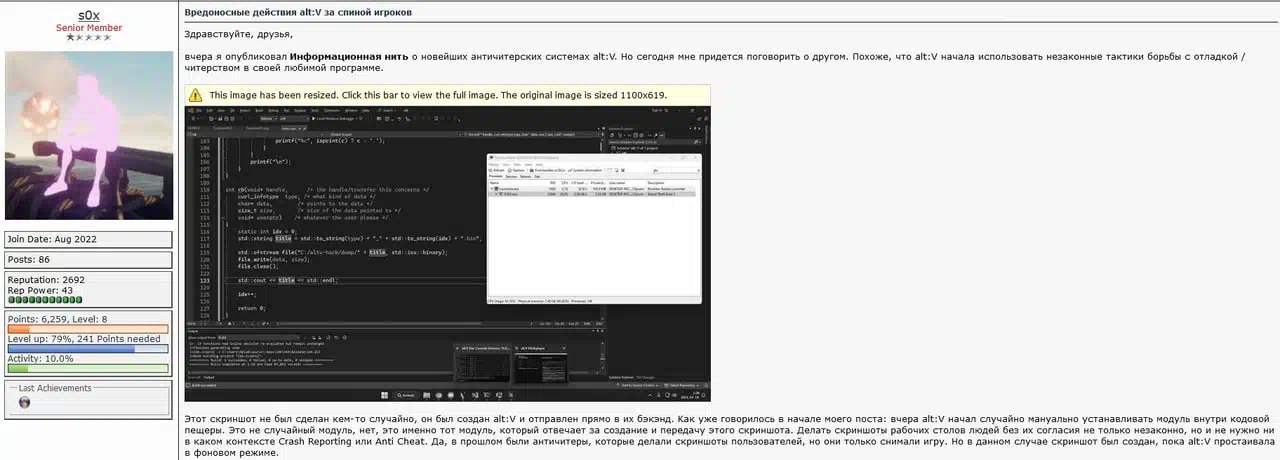Click the s0x avatar image
1280x460 pixels.
pos(89,135)
